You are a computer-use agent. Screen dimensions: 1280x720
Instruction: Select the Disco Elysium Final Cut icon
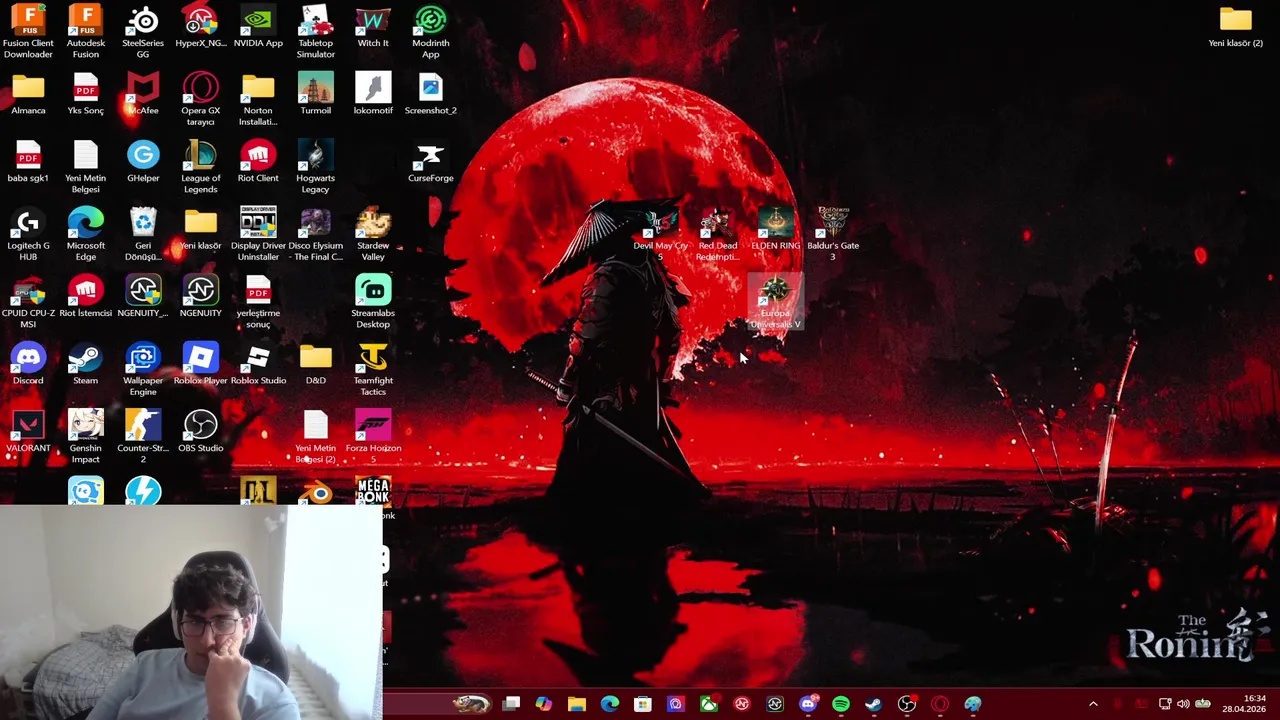[x=315, y=235]
